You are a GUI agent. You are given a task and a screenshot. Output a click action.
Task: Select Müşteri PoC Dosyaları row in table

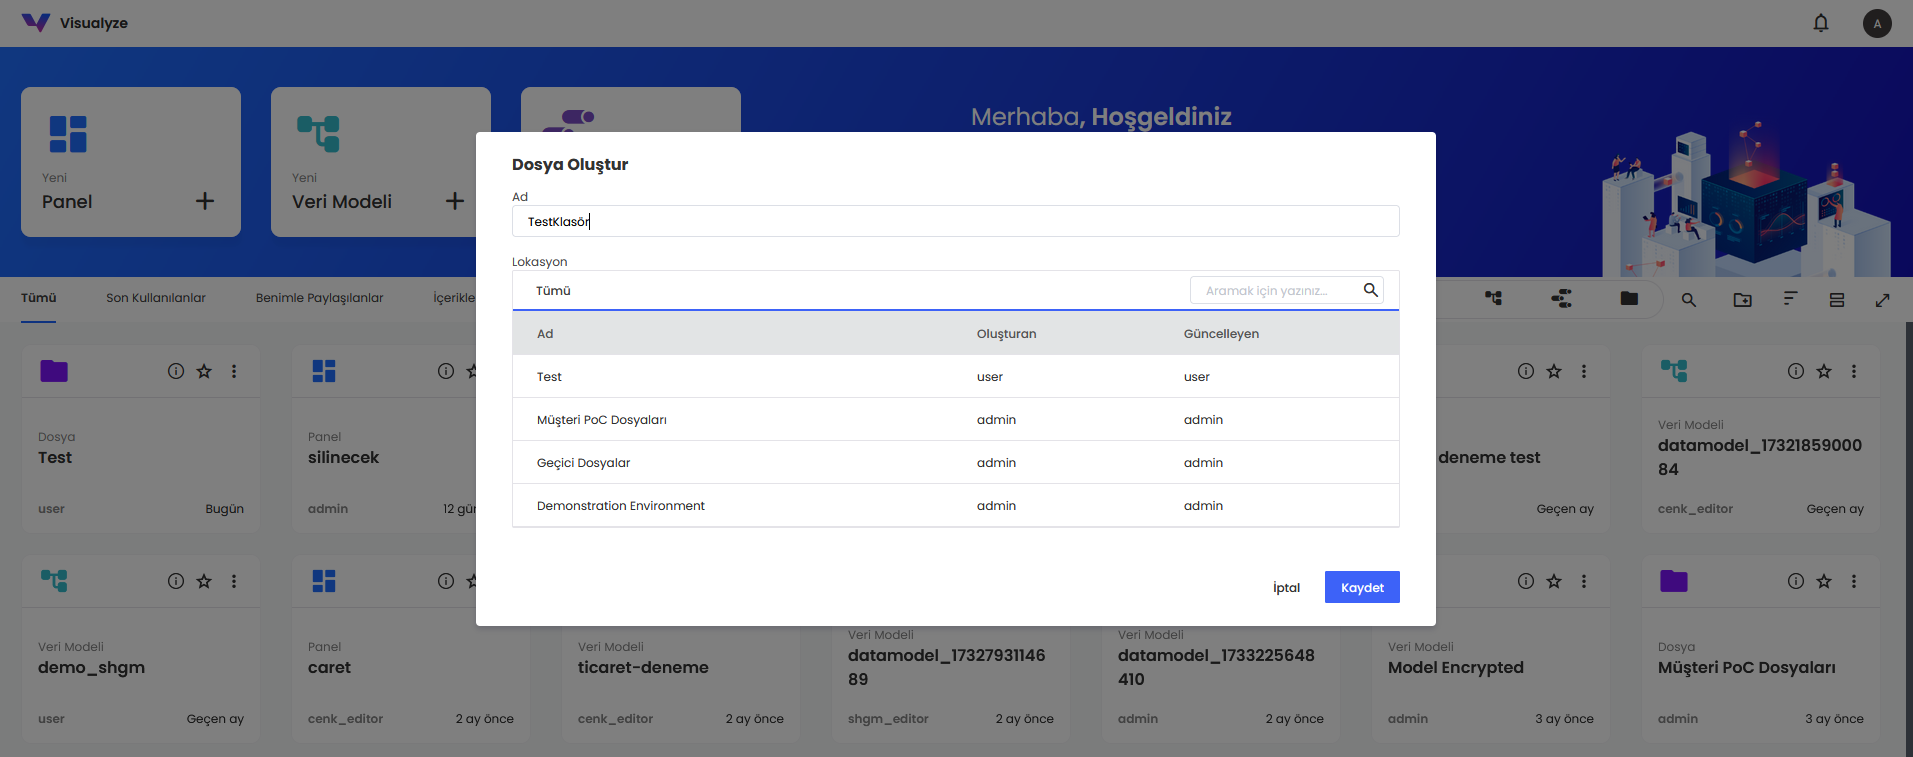pos(955,420)
